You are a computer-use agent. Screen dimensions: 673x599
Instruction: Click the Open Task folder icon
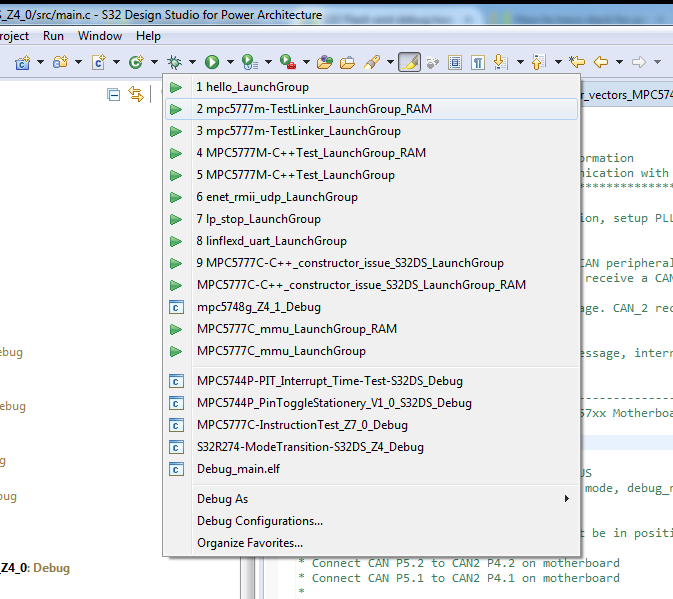[x=347, y=63]
